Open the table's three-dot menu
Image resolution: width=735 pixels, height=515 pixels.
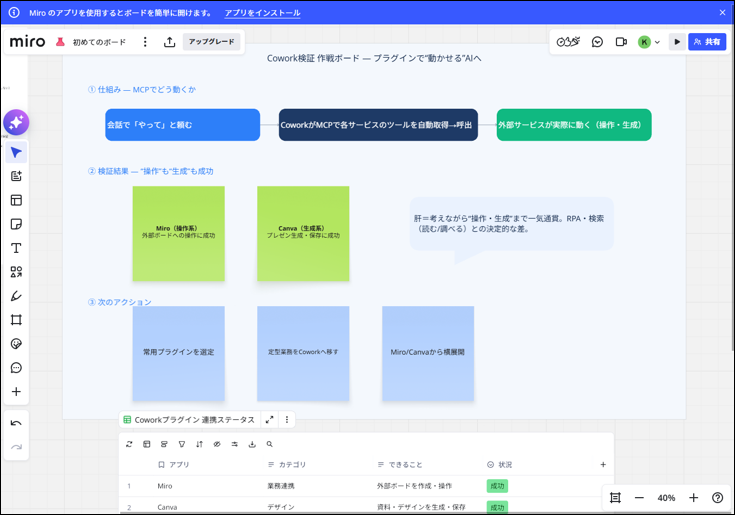tap(287, 420)
